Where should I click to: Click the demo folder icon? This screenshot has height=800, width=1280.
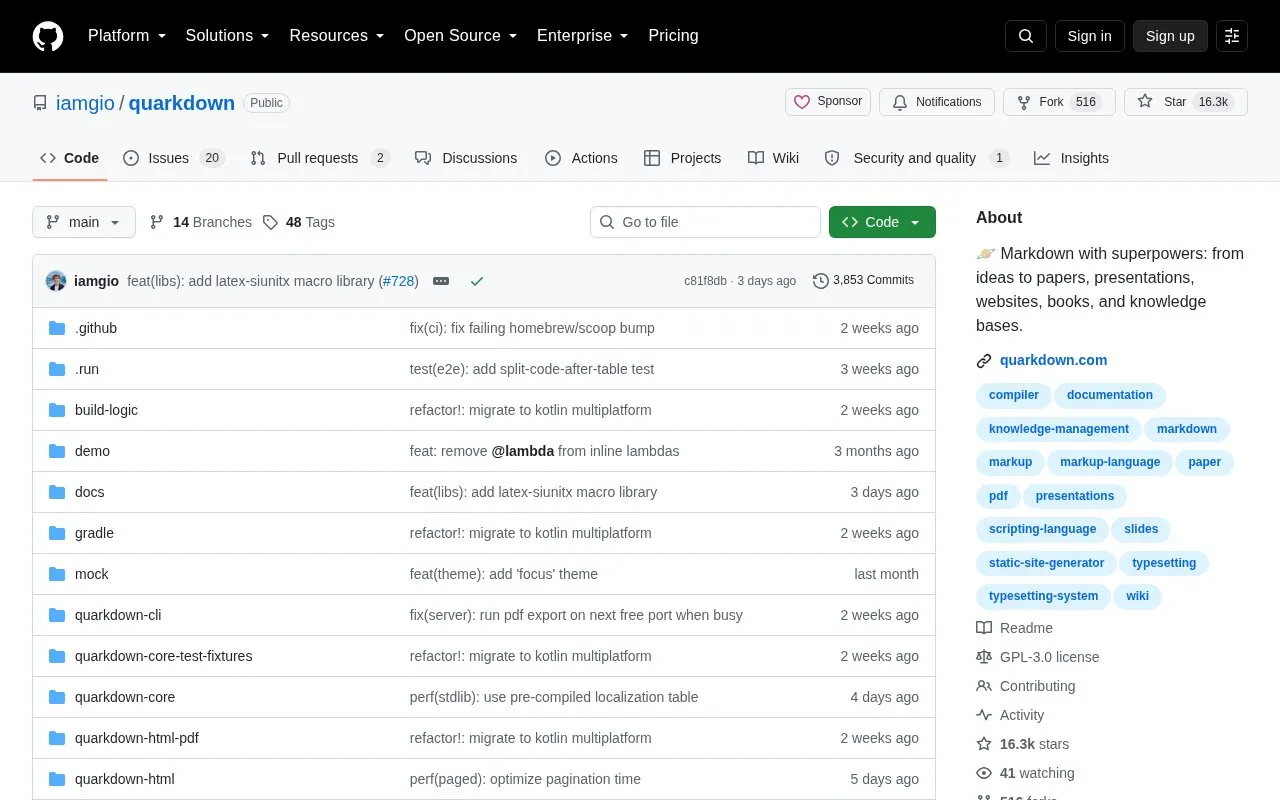coord(57,451)
